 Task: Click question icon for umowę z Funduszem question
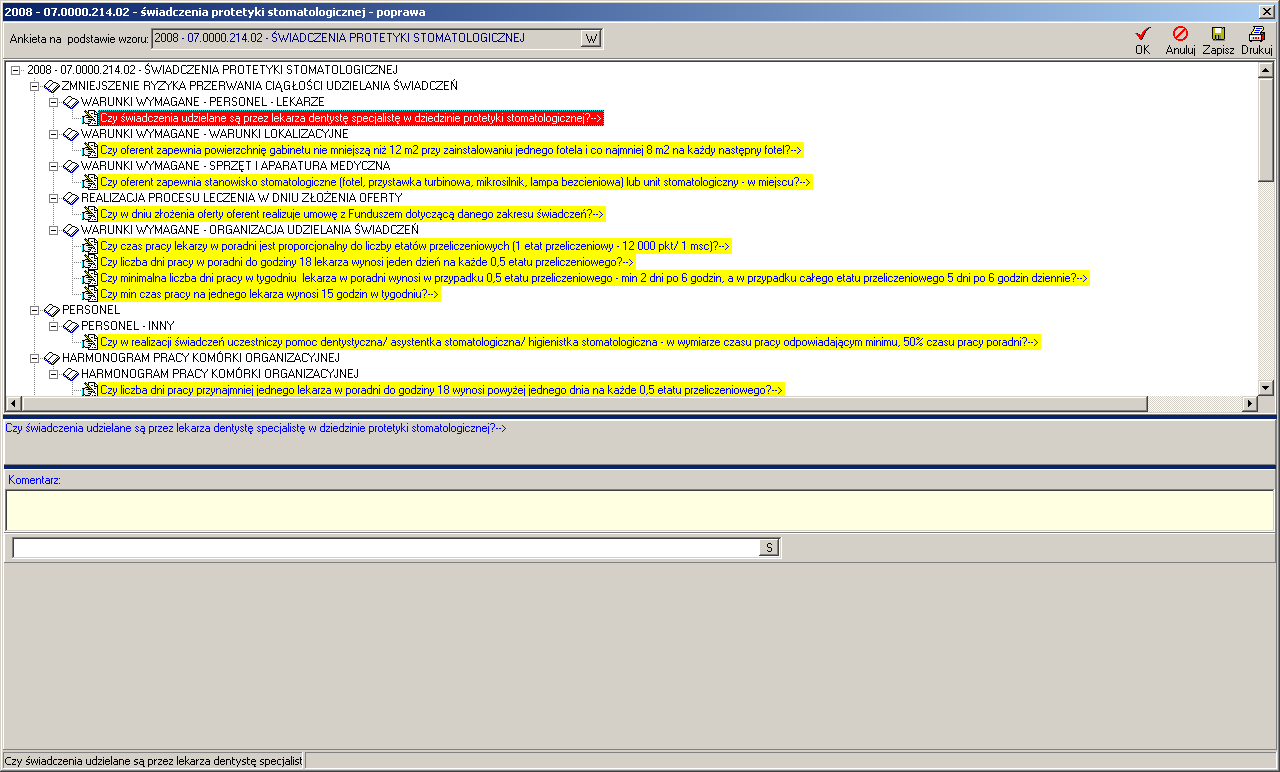click(90, 214)
